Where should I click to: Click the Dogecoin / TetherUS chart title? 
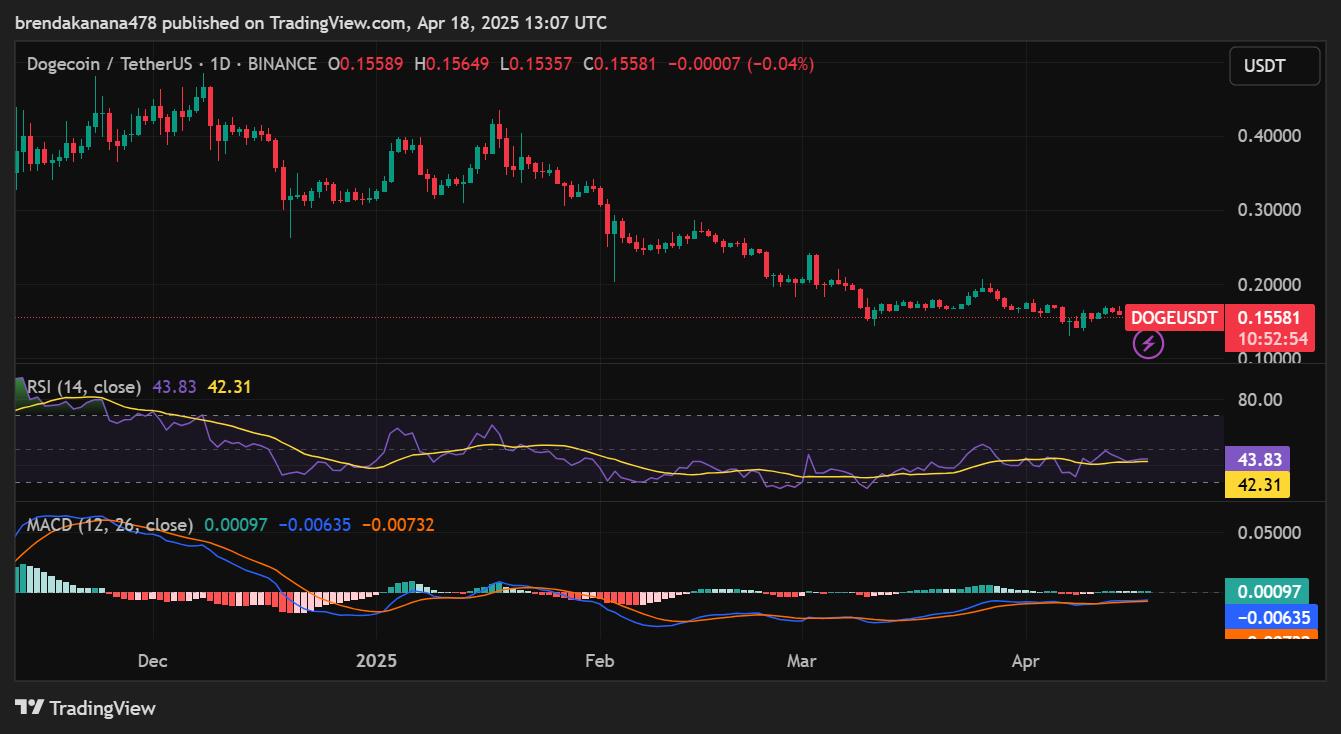coord(111,64)
